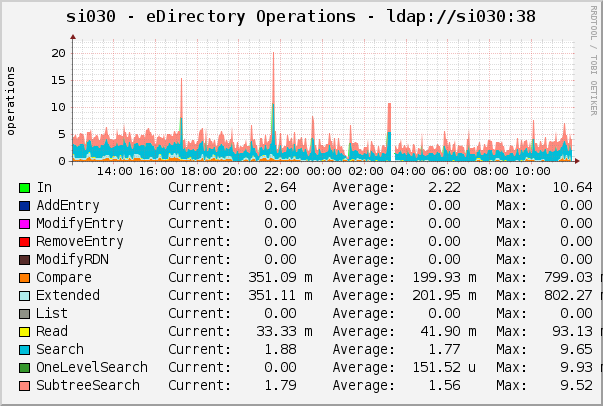Screen dimensions: 603x406
Task: Click the 'operations' y-axis label
Action: (x=10, y=101)
